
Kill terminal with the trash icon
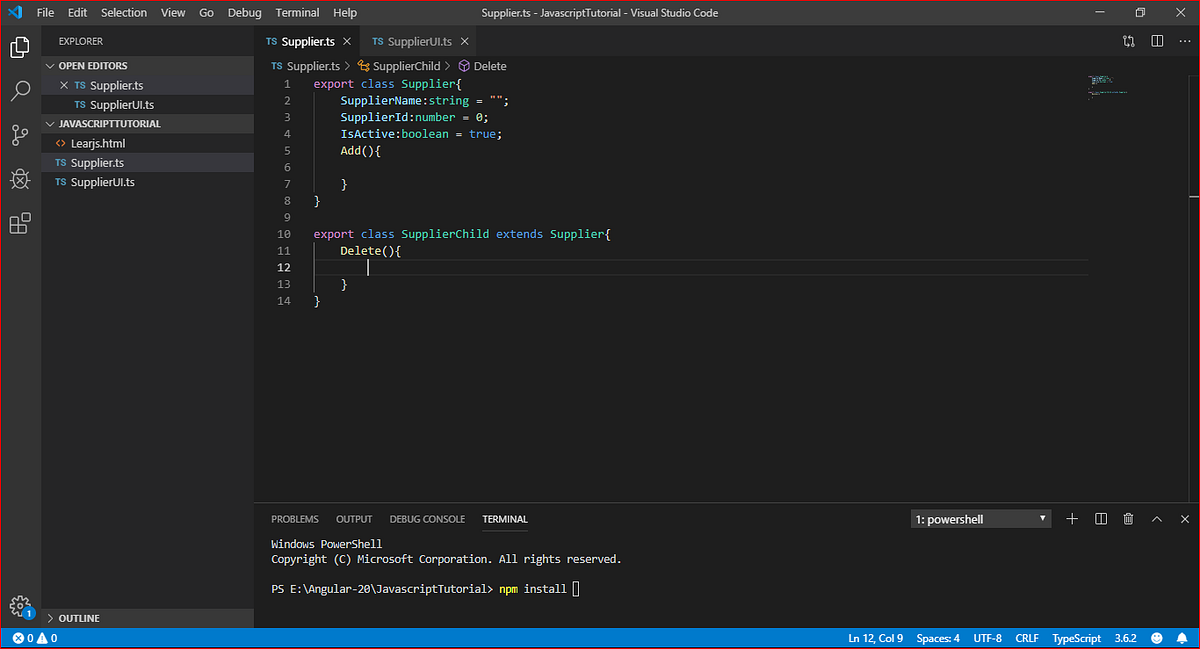[1128, 519]
